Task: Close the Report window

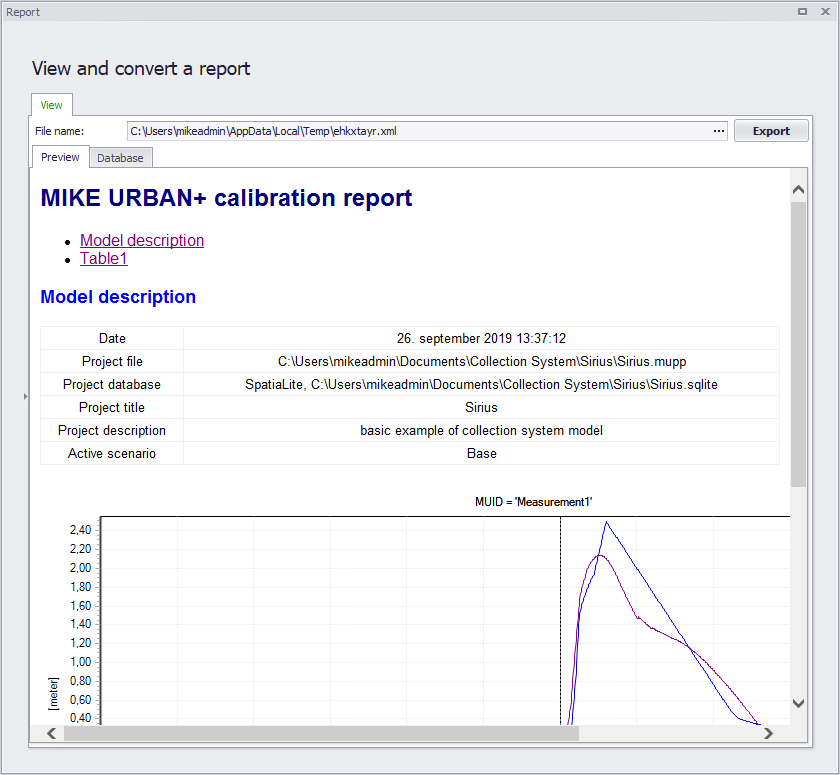Action: pyautogui.click(x=825, y=11)
